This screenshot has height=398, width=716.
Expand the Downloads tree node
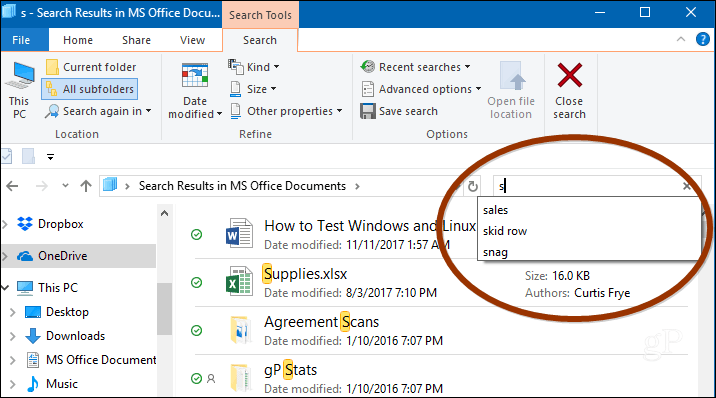[x=13, y=336]
